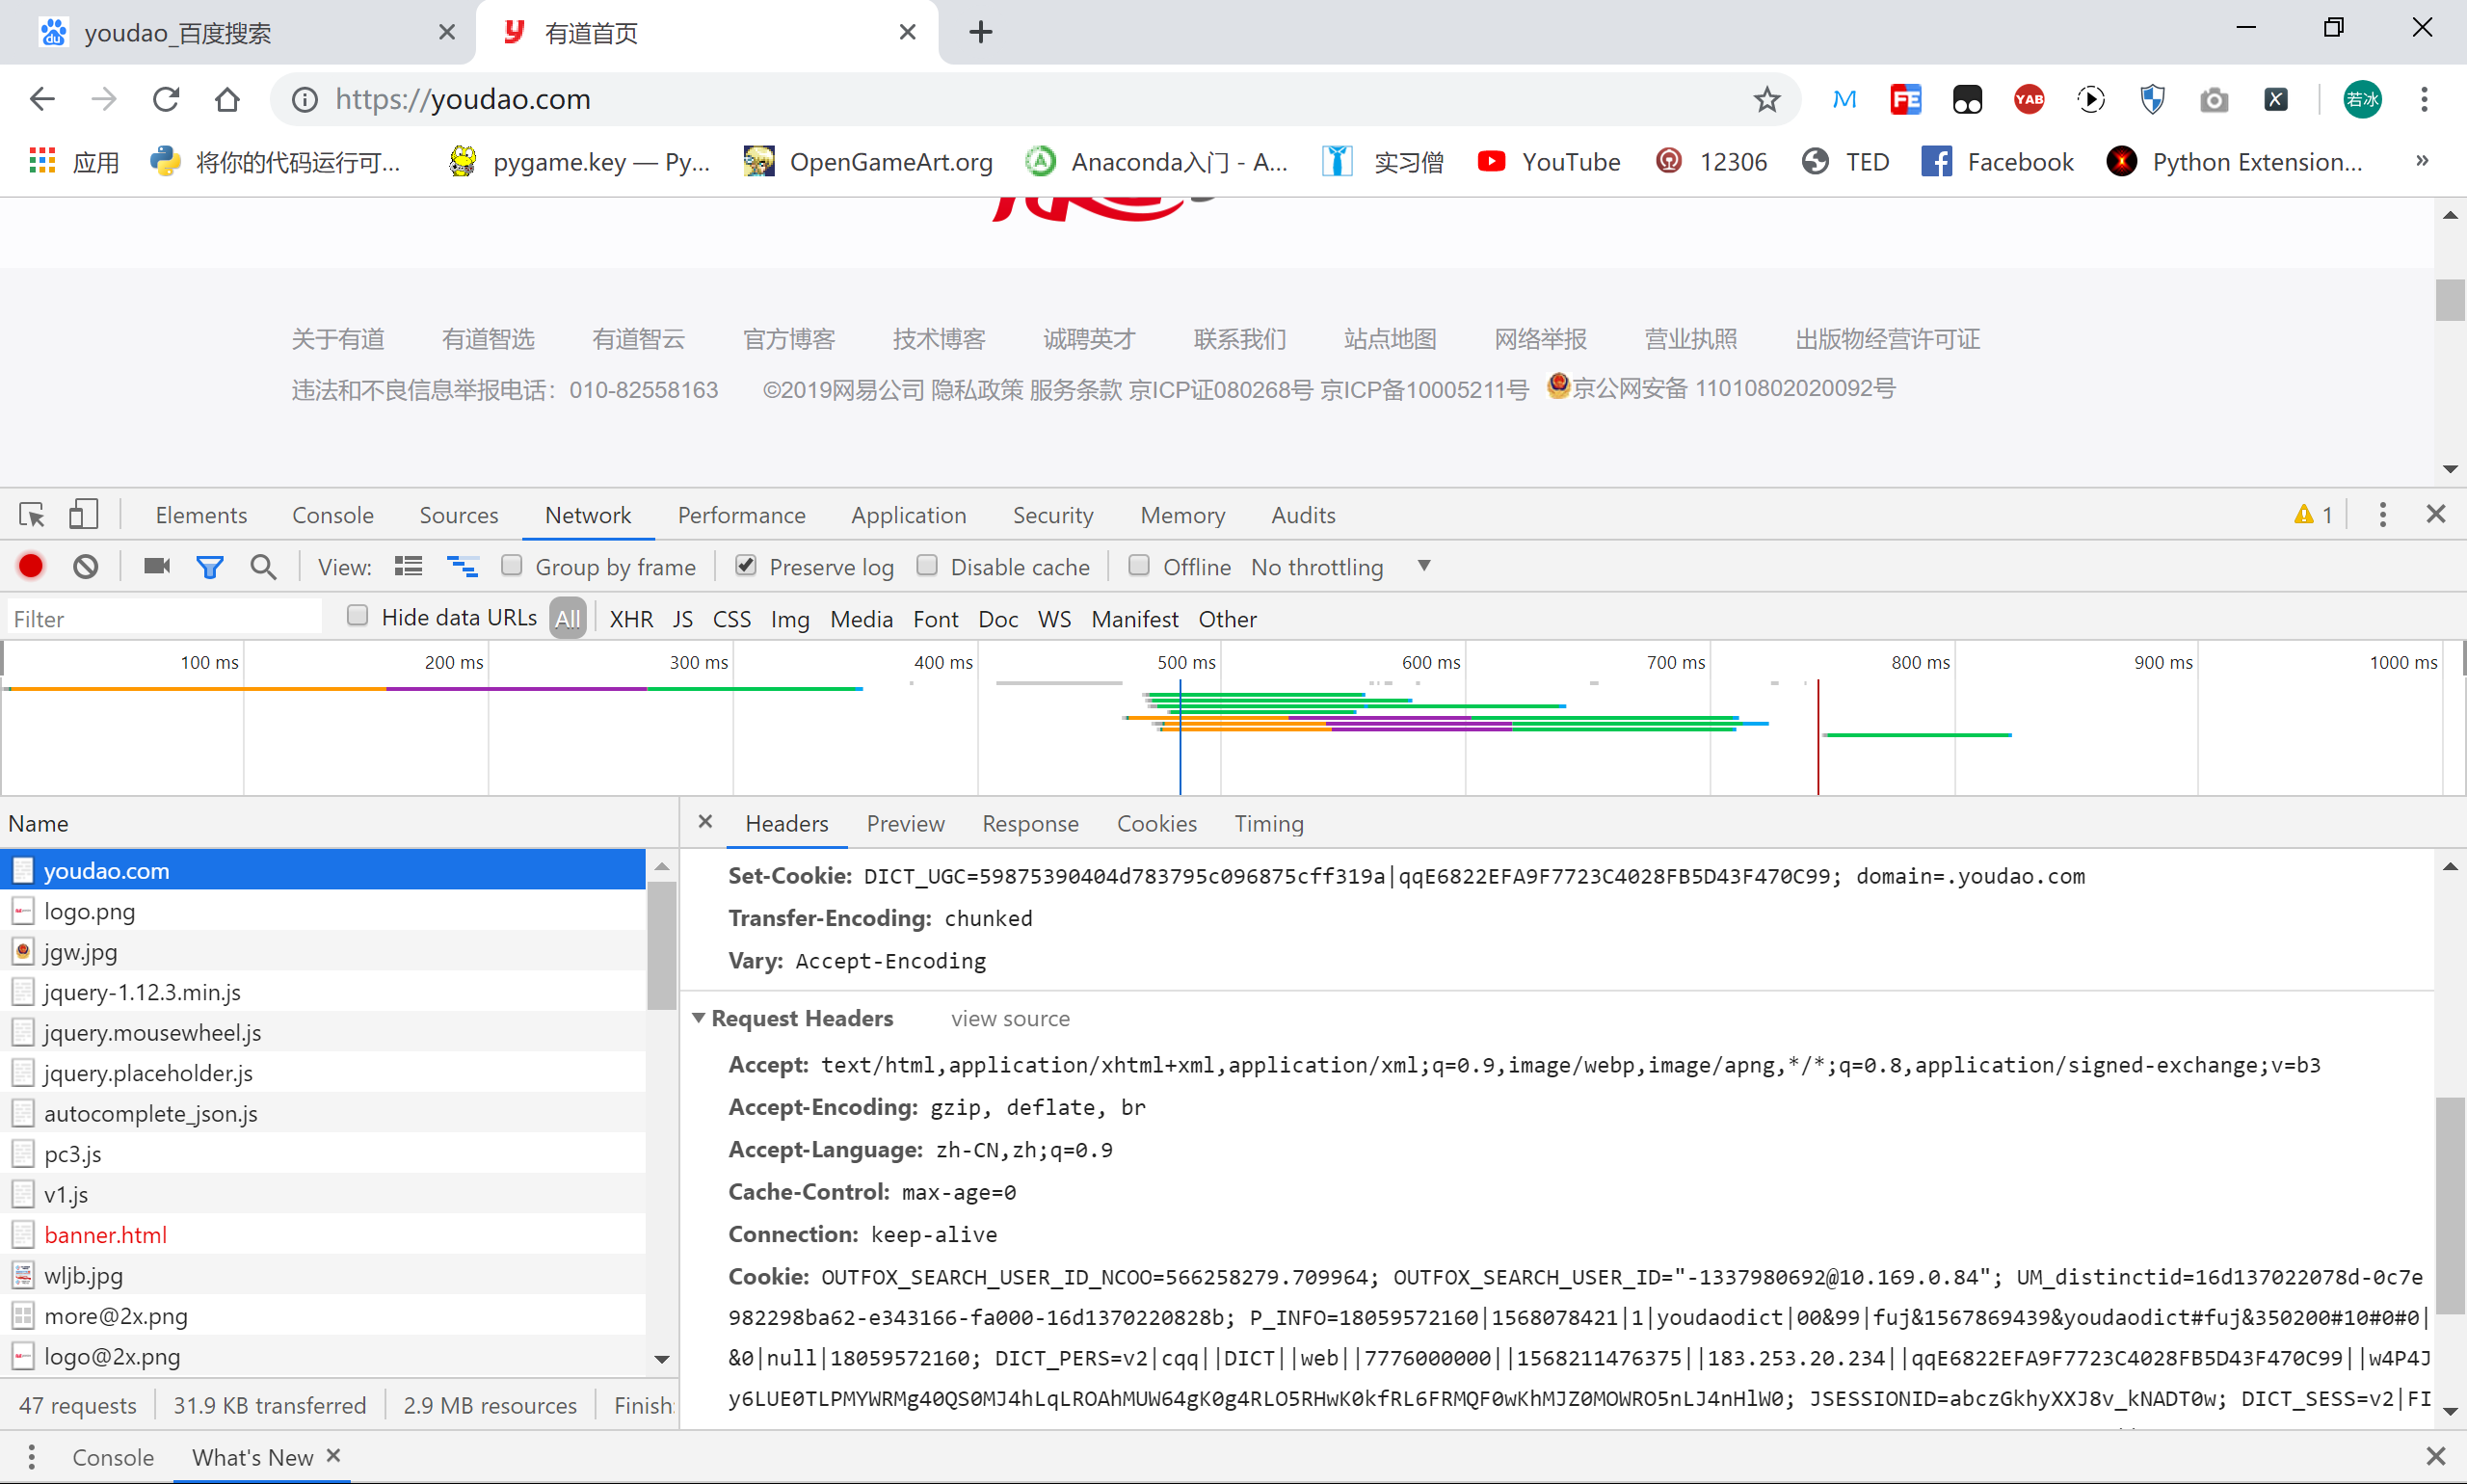Toggle device toolbar icon
The width and height of the screenshot is (2467, 1484).
83,514
